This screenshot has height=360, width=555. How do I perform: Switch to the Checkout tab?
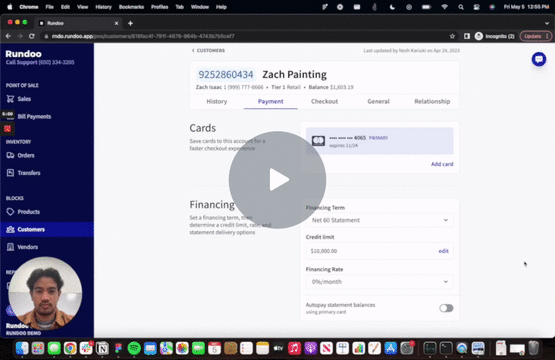324,101
